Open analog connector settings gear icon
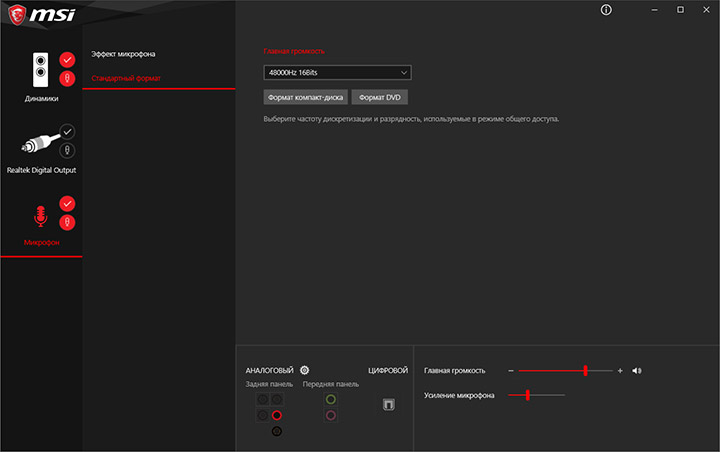Screen dimensions: 720x452 [304, 370]
